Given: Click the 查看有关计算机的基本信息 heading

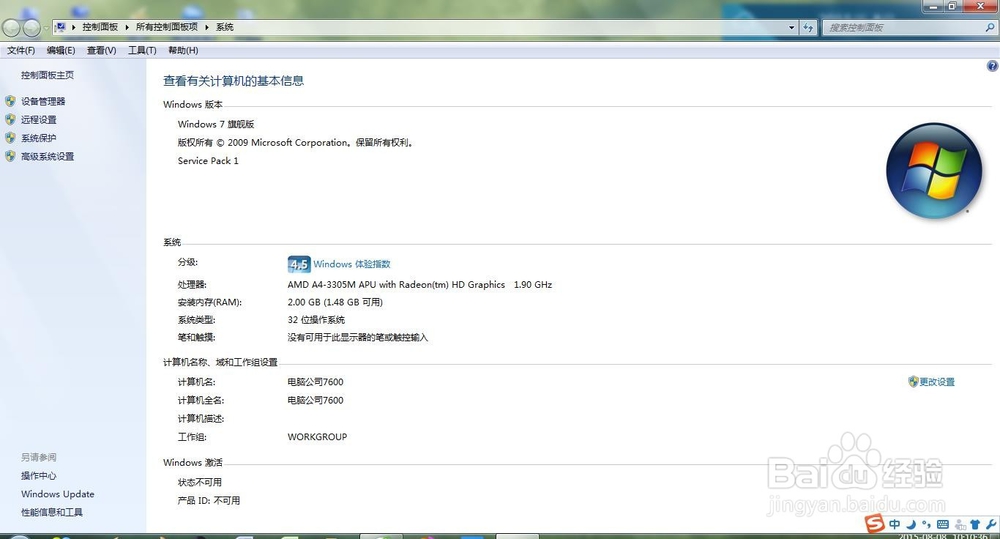Looking at the screenshot, I should pos(233,81).
